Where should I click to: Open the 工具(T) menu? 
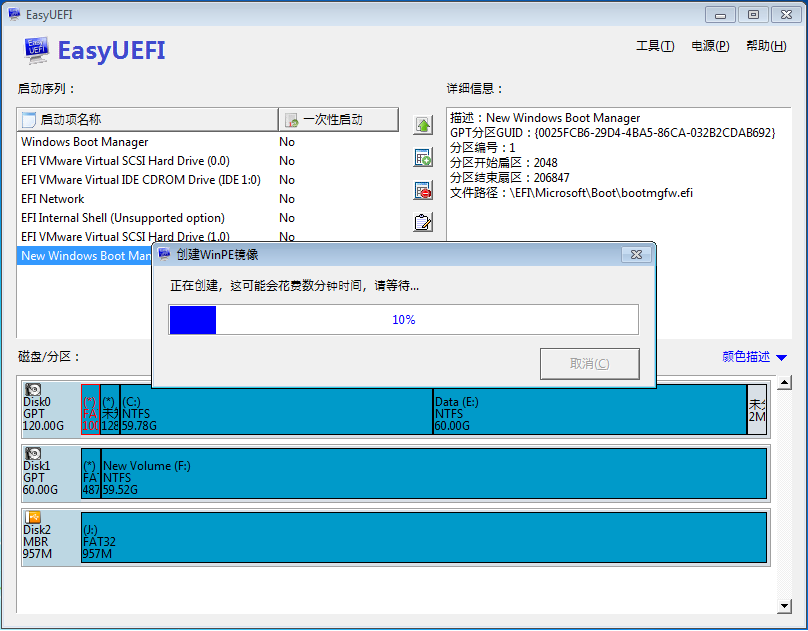coord(655,46)
